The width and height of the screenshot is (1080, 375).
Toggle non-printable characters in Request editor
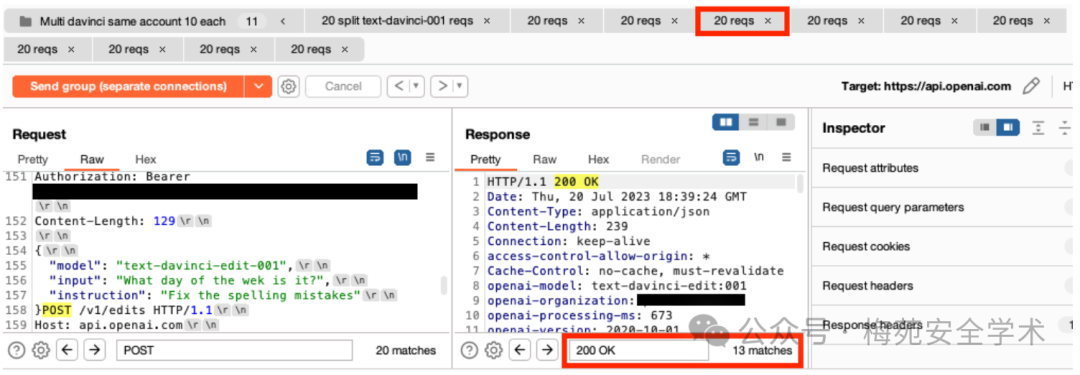(x=402, y=158)
